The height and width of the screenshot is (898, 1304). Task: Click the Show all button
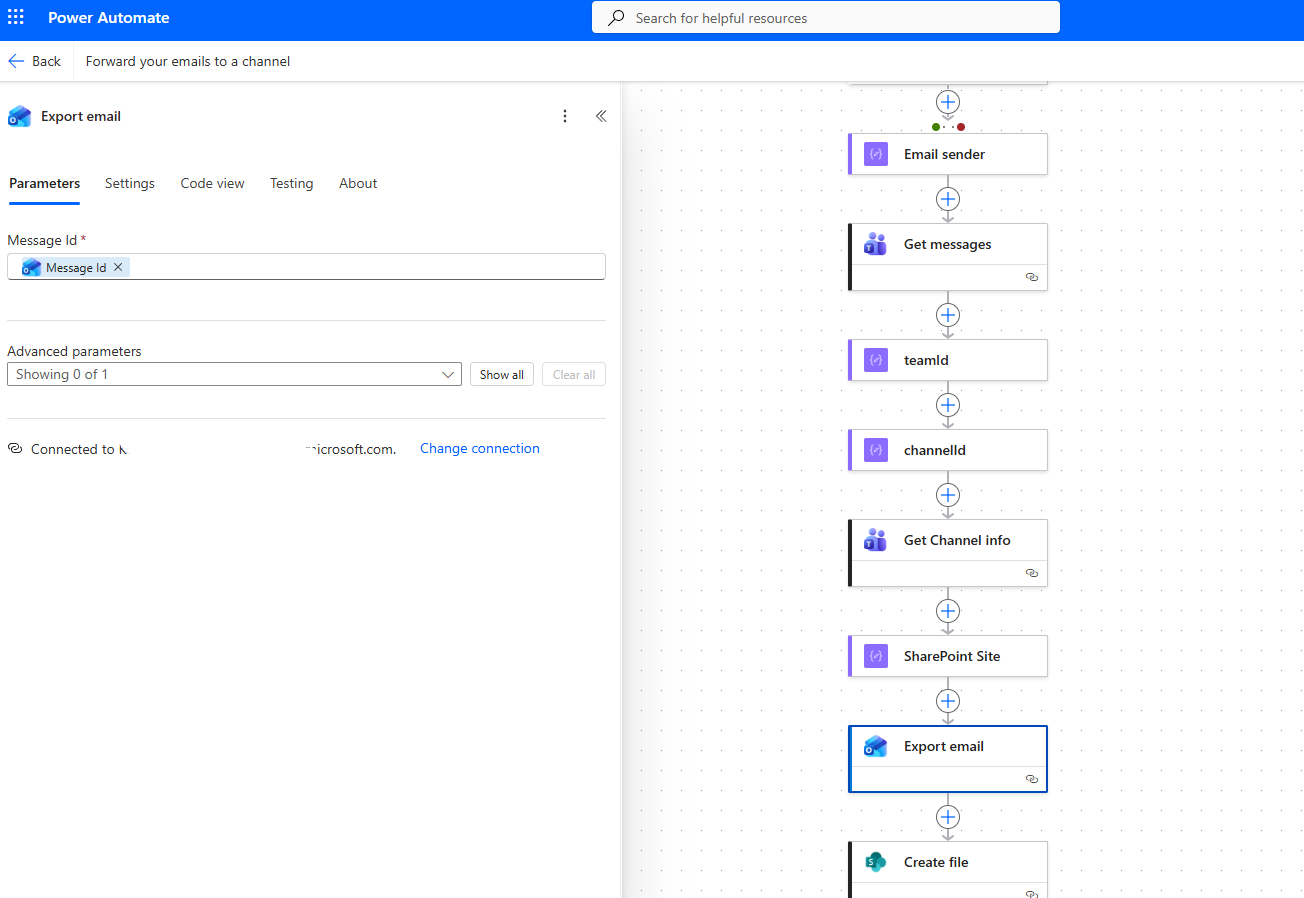coord(501,374)
